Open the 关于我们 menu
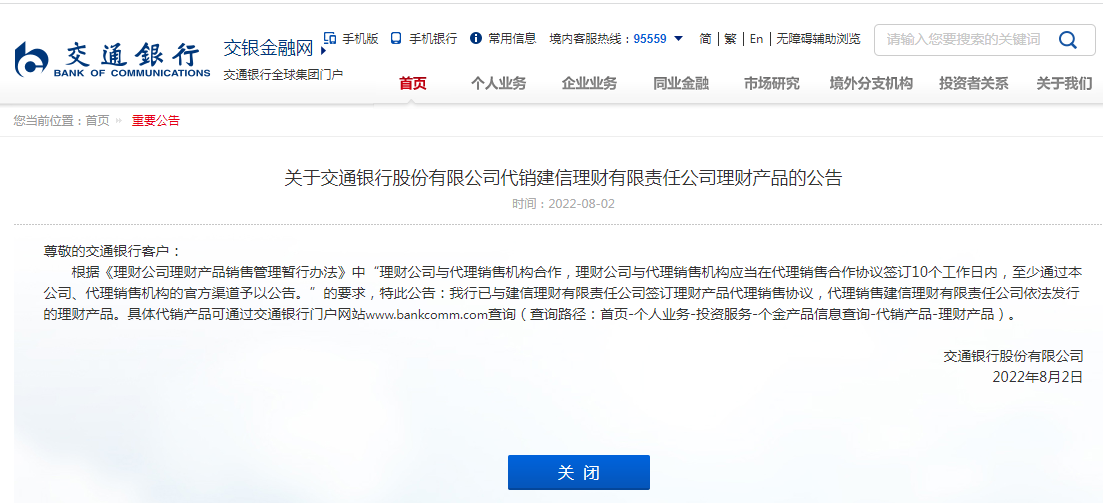 [x=1064, y=83]
